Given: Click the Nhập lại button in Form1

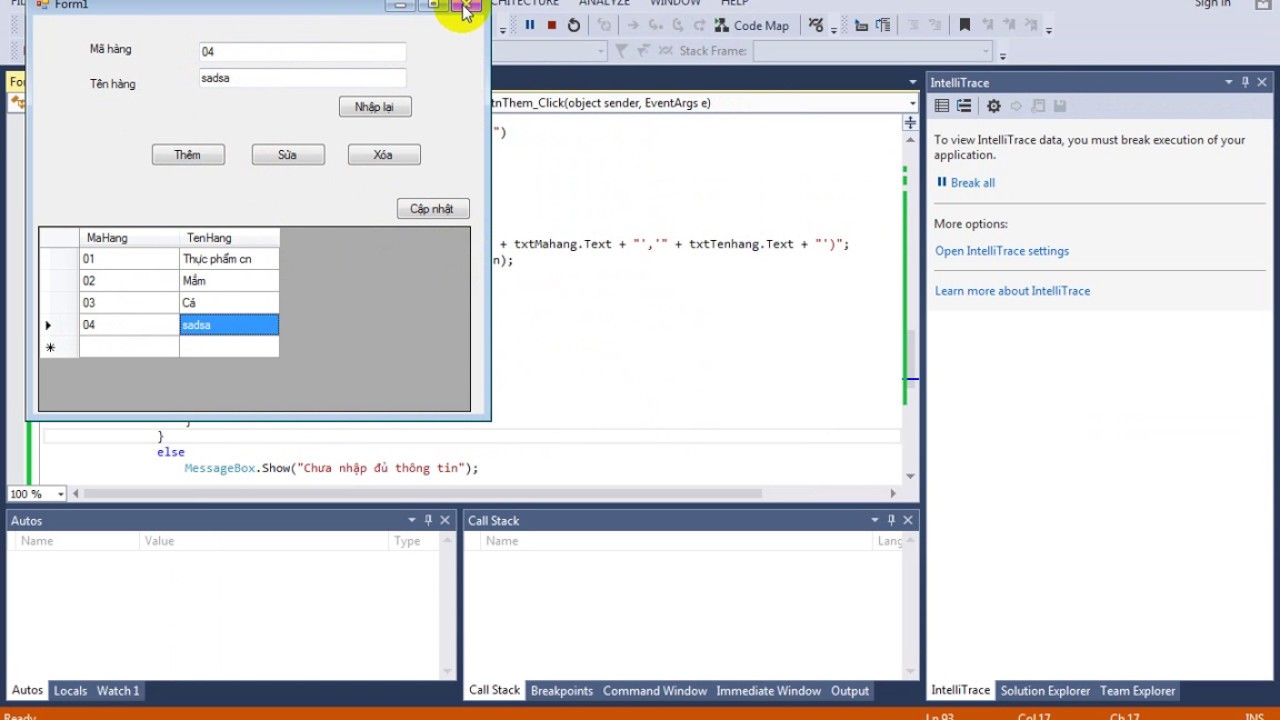Looking at the screenshot, I should tap(375, 107).
